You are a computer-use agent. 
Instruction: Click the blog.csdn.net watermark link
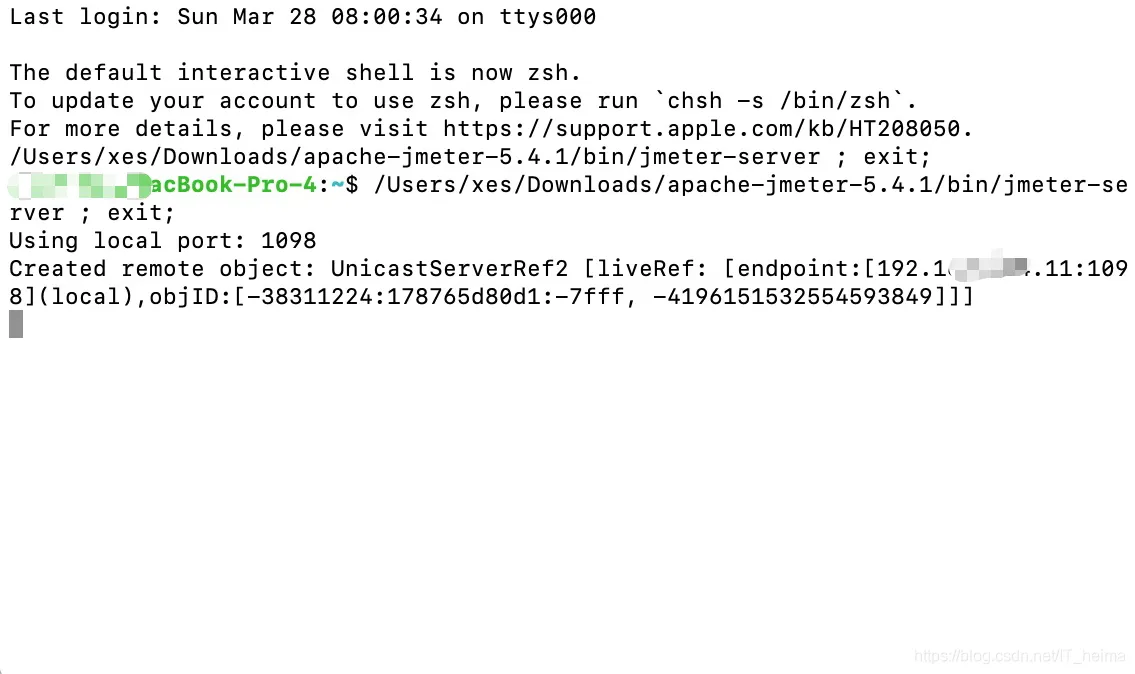[1021, 656]
